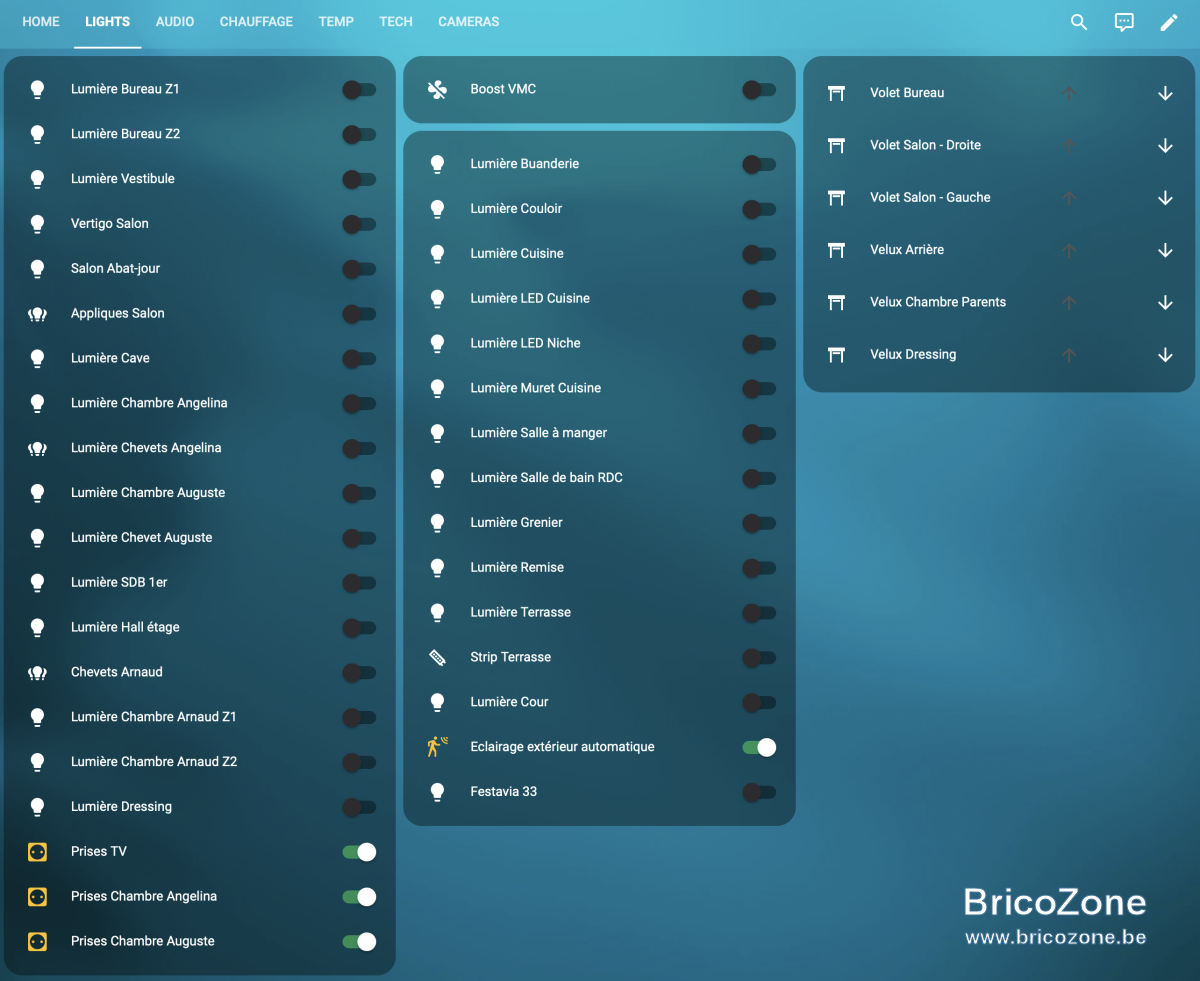Viewport: 1200px width, 981px height.
Task: Switch to the HOME tab
Action: [x=41, y=22]
